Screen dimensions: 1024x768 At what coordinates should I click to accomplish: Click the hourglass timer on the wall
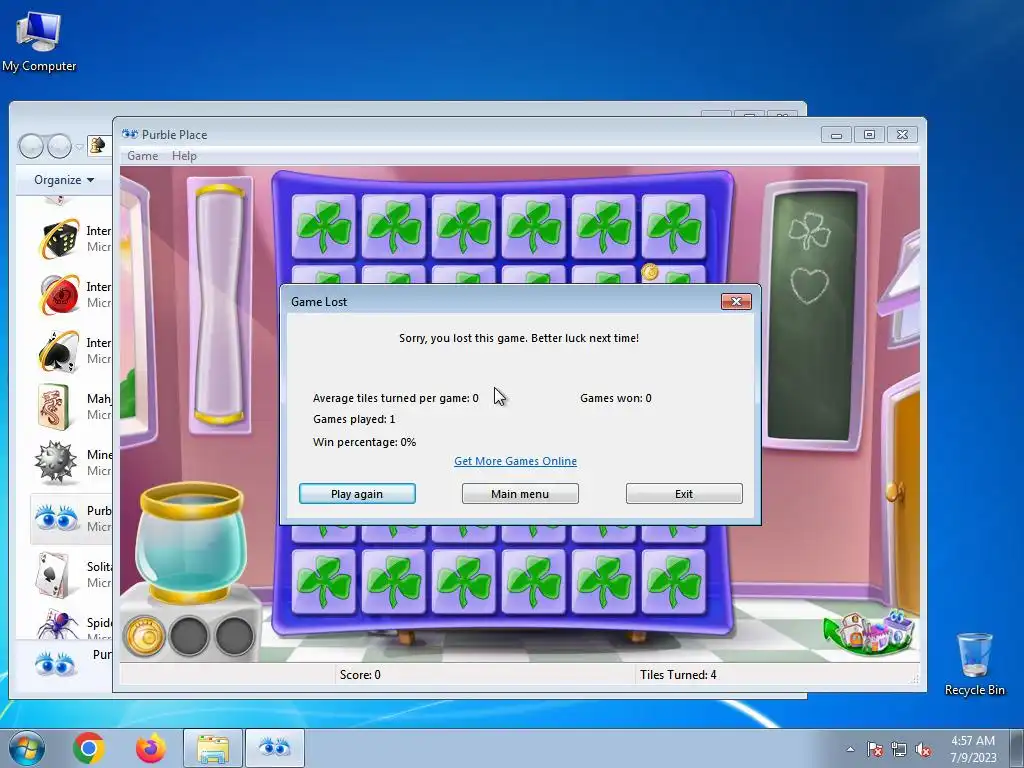coord(219,305)
